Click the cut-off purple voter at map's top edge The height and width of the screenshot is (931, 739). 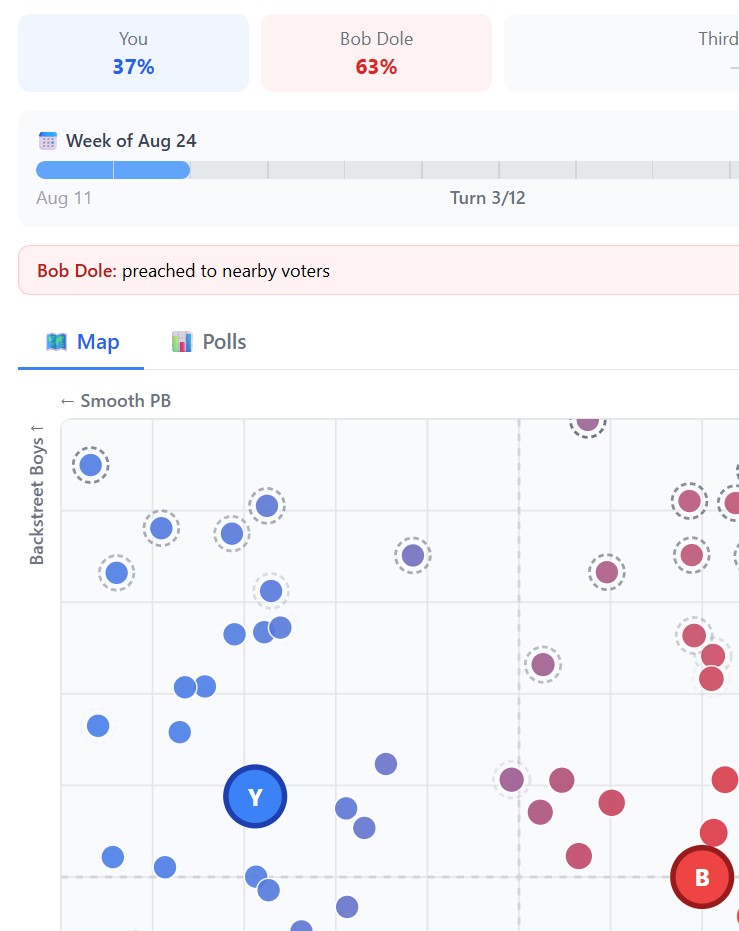click(x=588, y=421)
